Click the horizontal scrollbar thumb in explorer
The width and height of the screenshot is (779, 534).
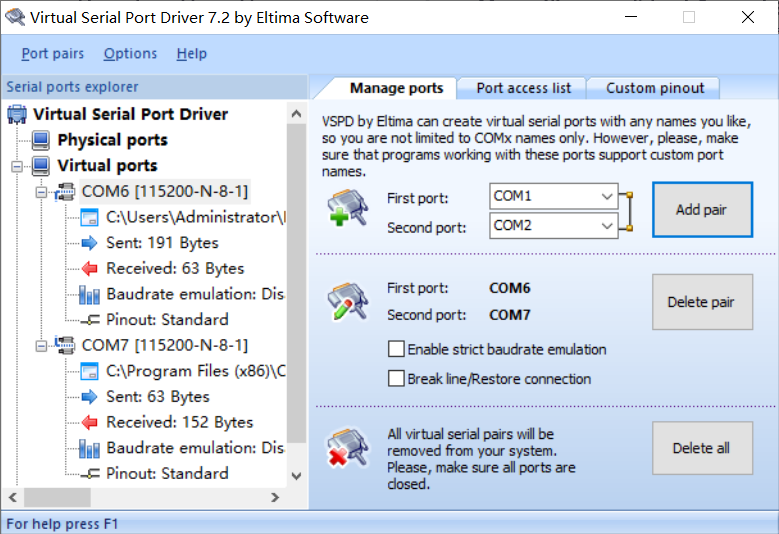pyautogui.click(x=57, y=497)
